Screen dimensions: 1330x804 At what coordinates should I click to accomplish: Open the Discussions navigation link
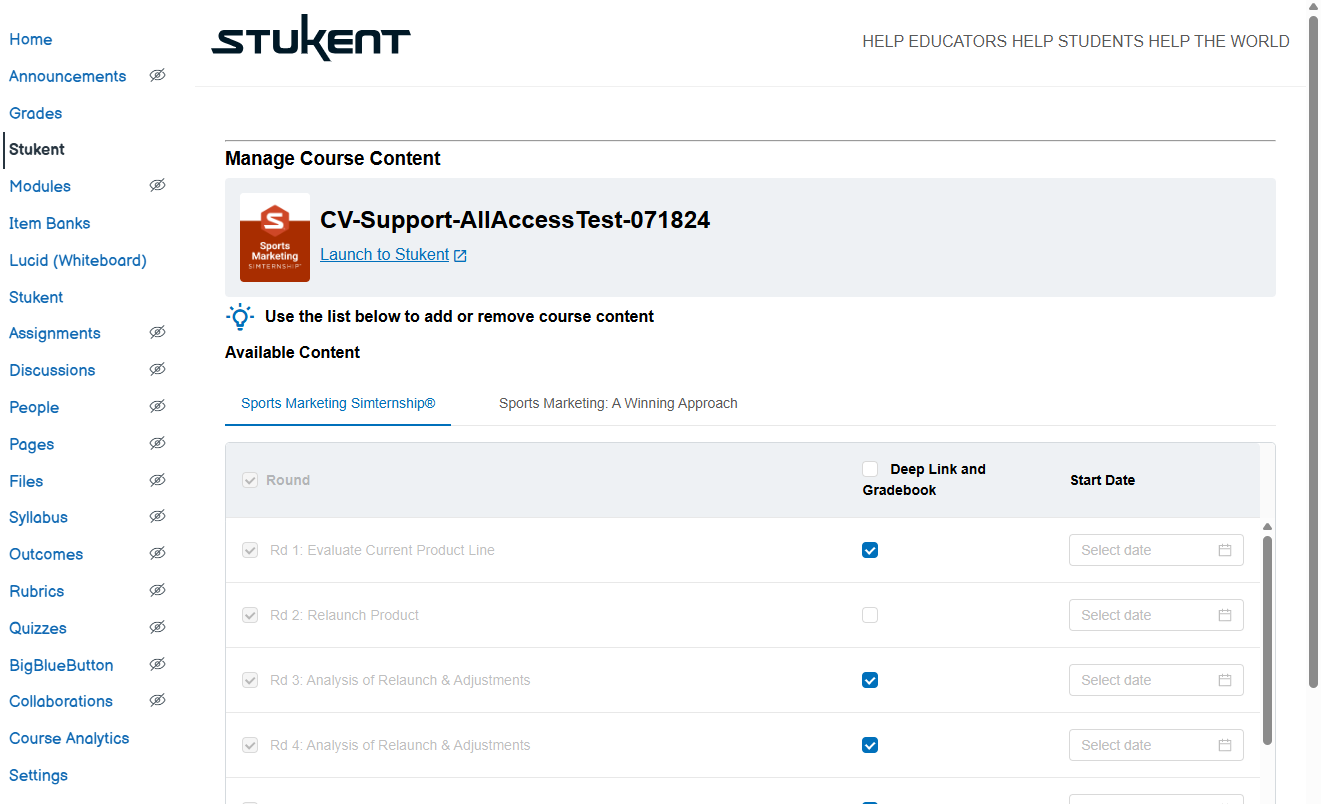52,370
